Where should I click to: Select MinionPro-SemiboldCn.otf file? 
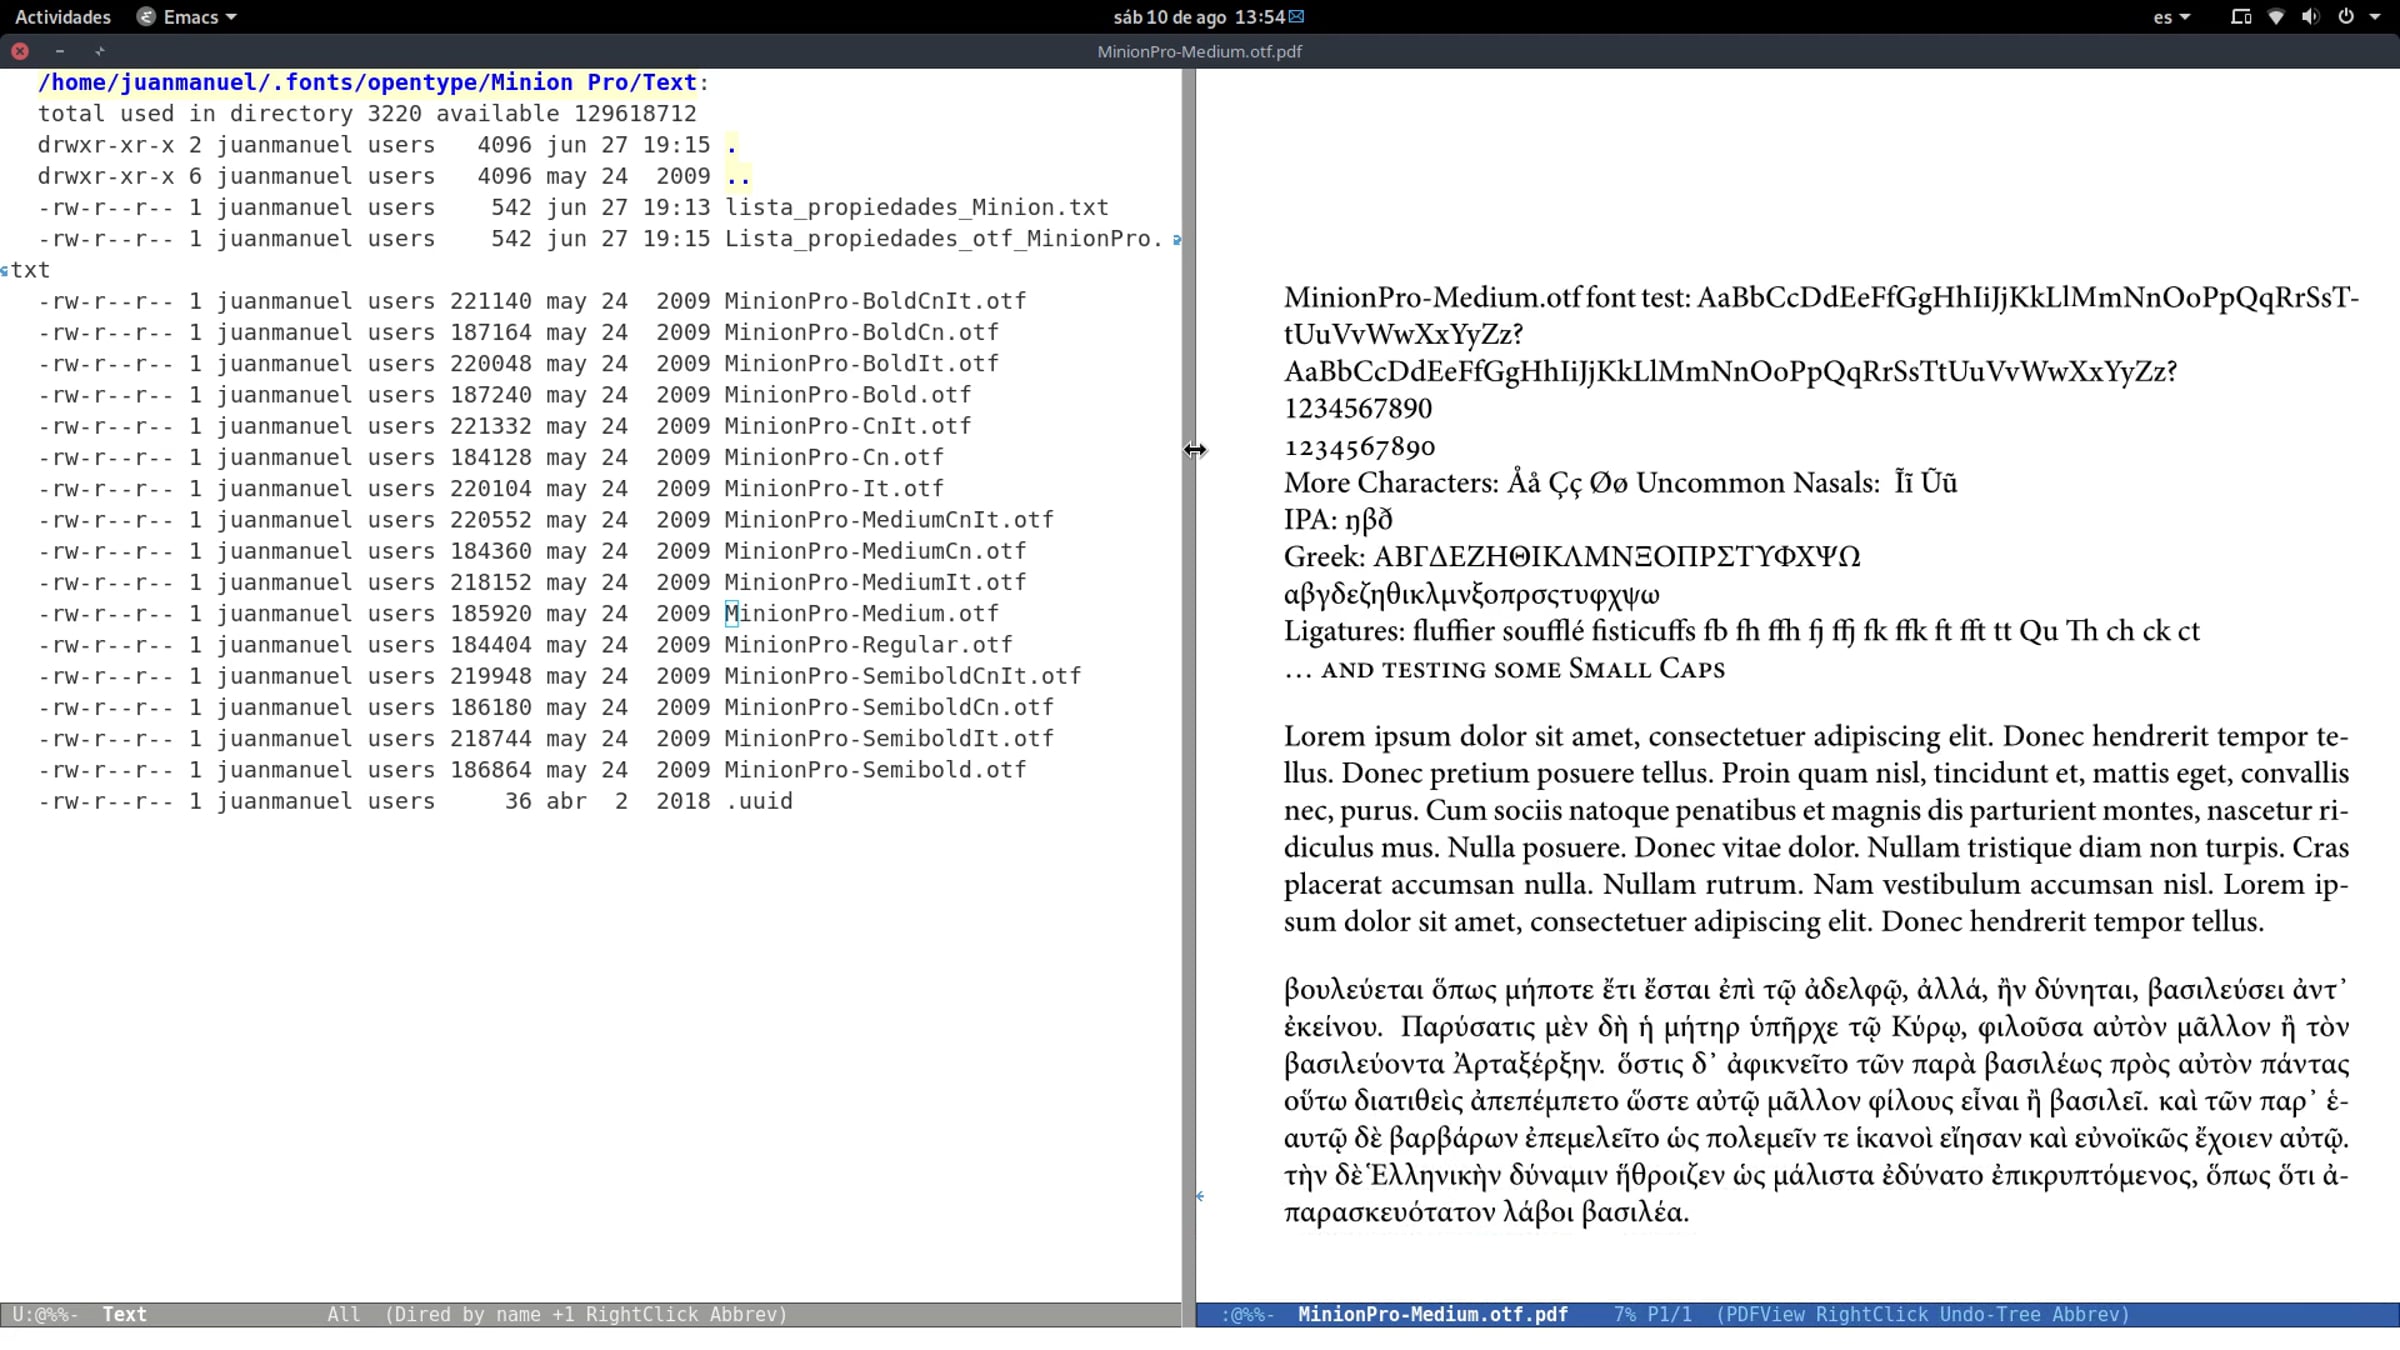click(x=890, y=708)
